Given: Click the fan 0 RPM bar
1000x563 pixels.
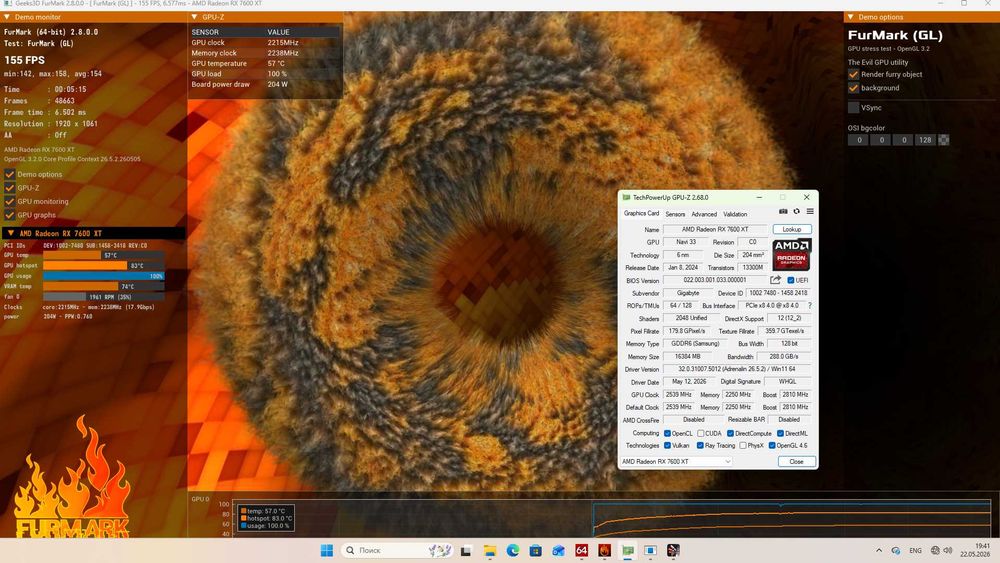Looking at the screenshot, I should (x=103, y=296).
